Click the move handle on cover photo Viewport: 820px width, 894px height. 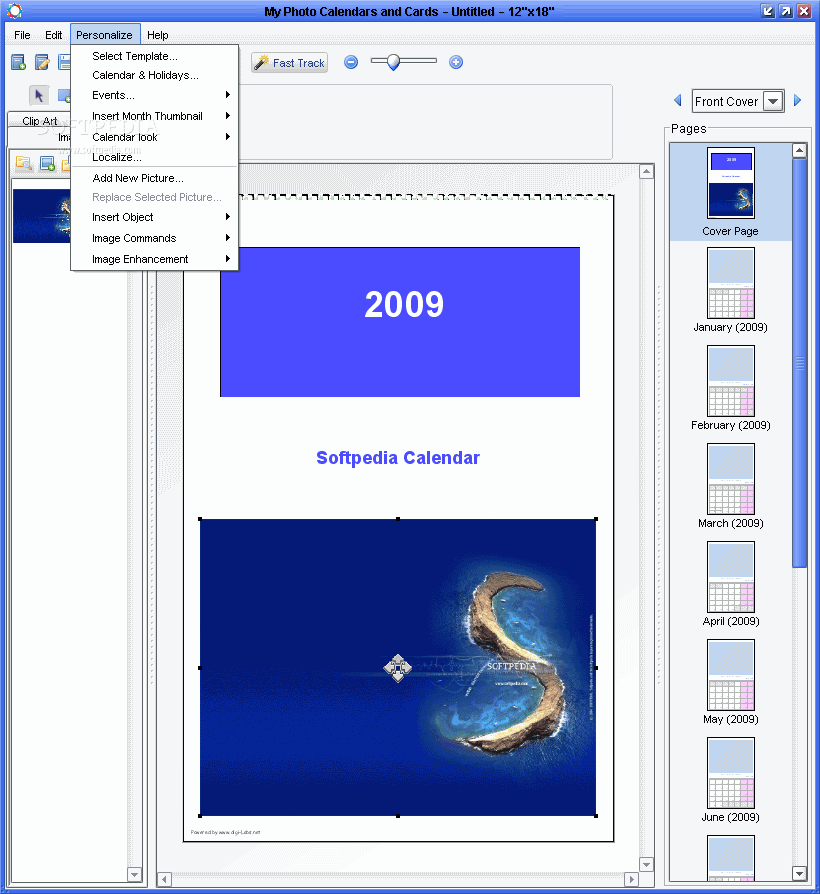tap(397, 668)
